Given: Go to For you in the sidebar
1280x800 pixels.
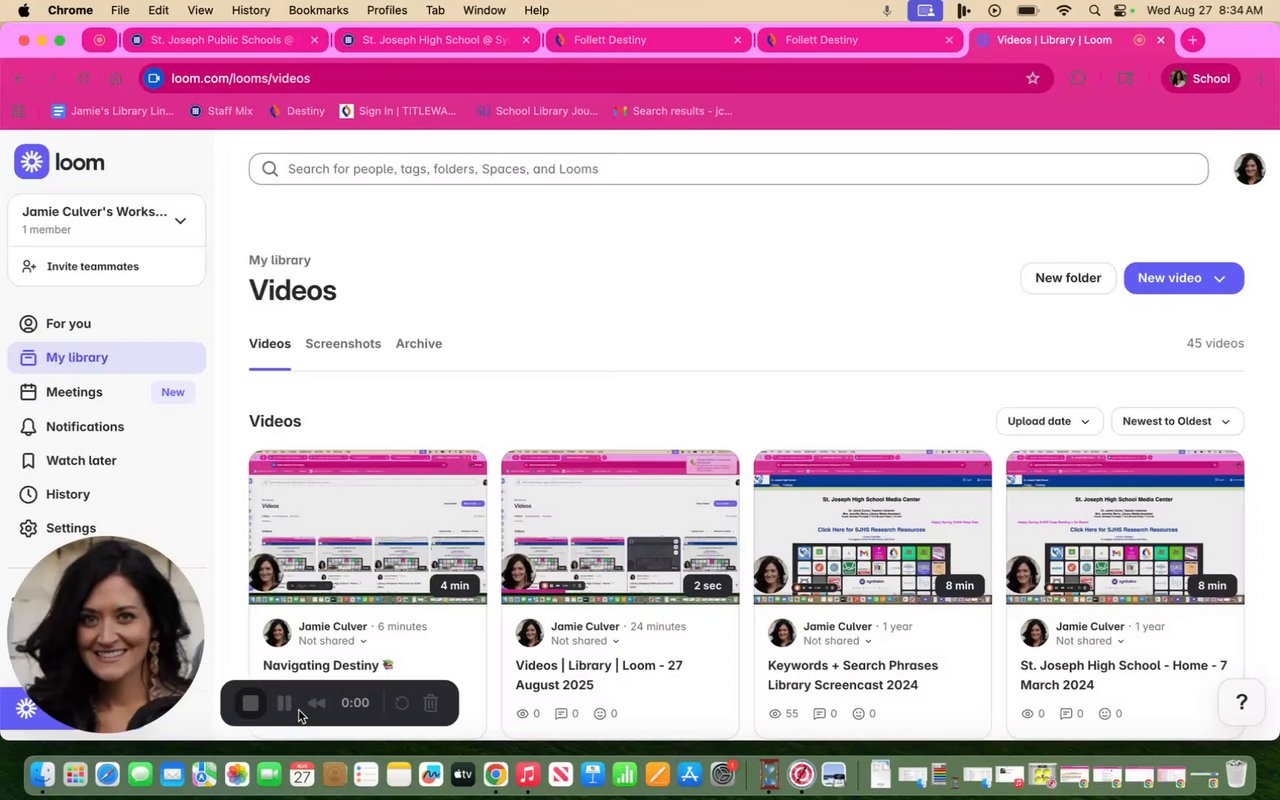Looking at the screenshot, I should point(106,323).
